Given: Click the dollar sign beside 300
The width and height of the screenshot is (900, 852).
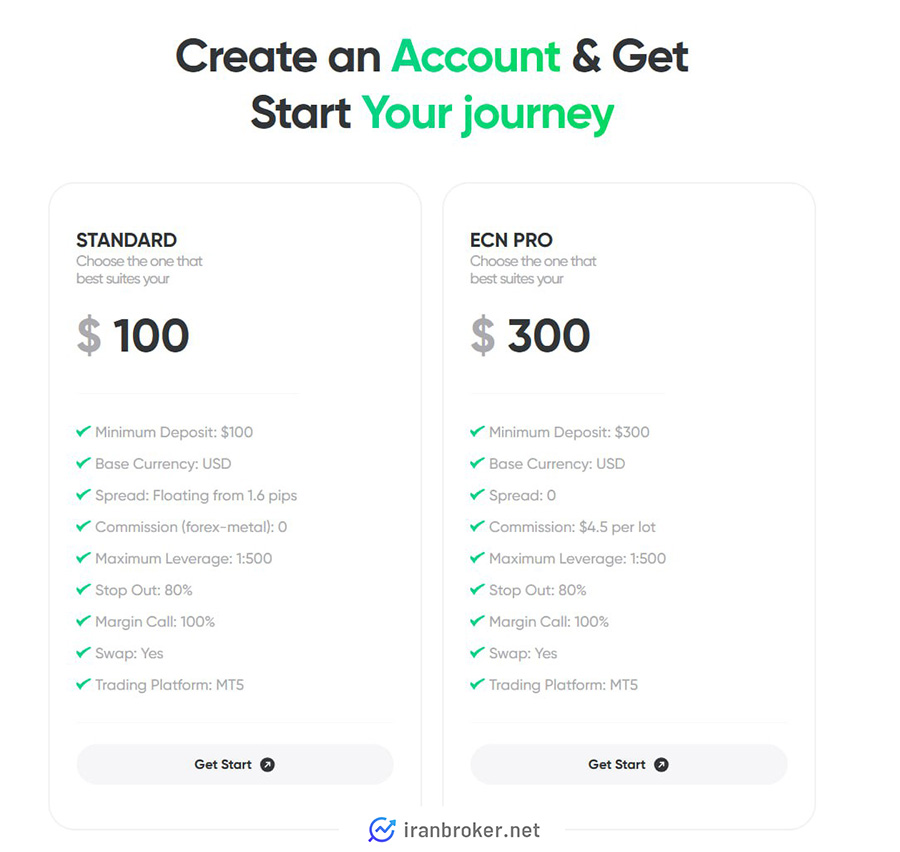Looking at the screenshot, I should click(x=483, y=335).
